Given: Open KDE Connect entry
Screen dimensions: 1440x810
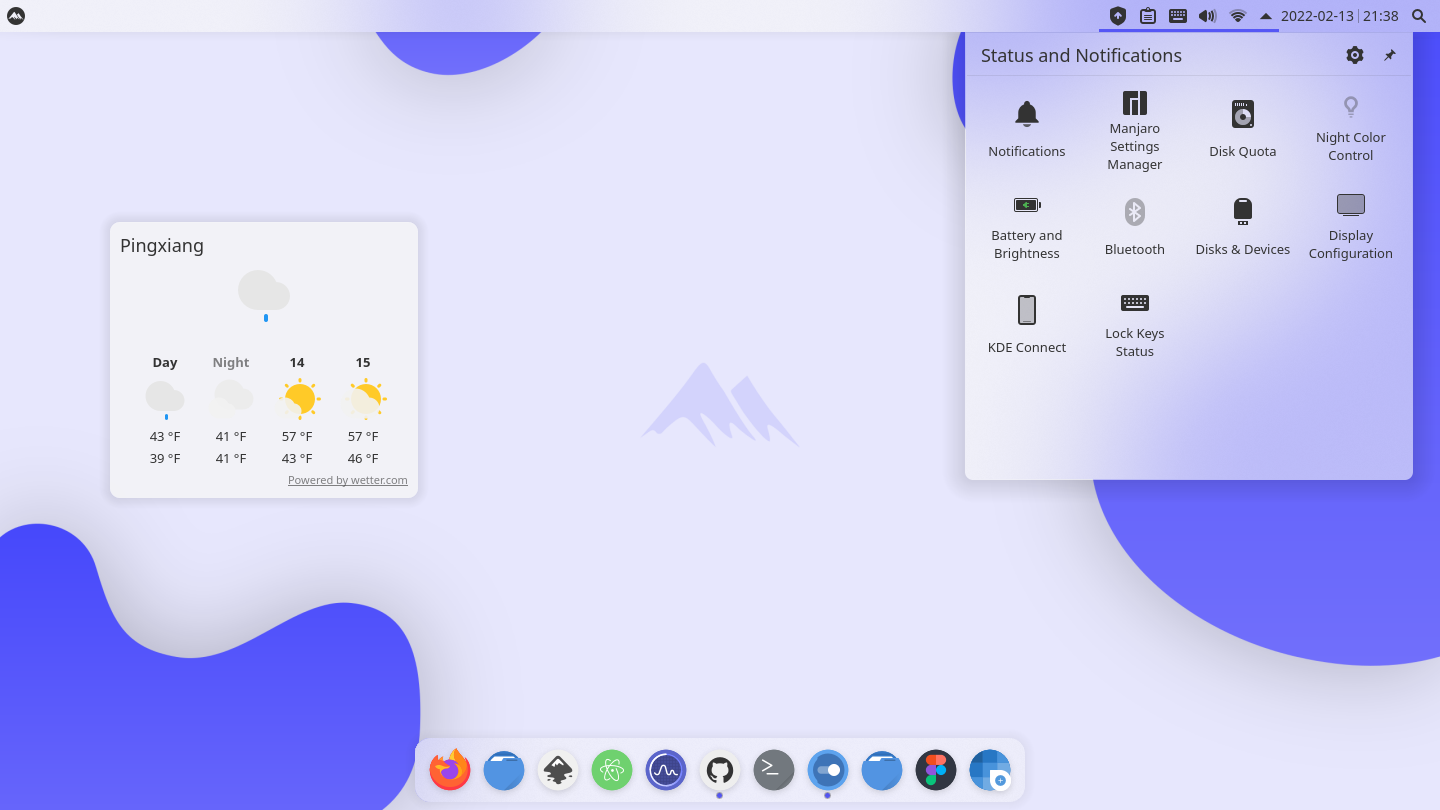Looking at the screenshot, I should point(1027,325).
